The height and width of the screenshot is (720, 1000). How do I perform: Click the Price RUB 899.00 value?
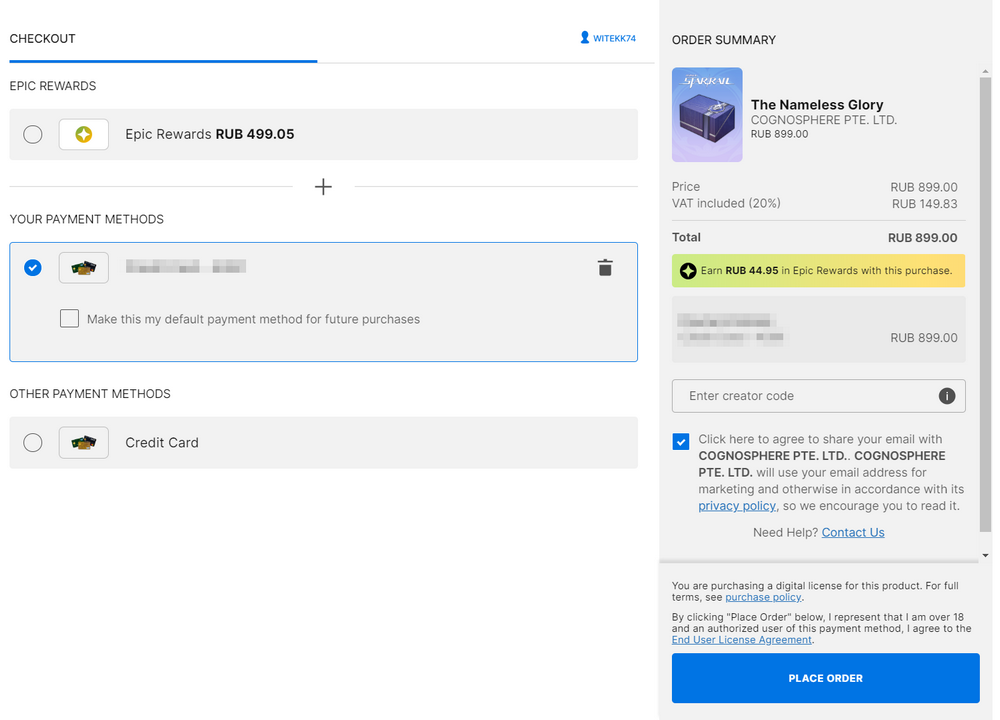(x=923, y=187)
